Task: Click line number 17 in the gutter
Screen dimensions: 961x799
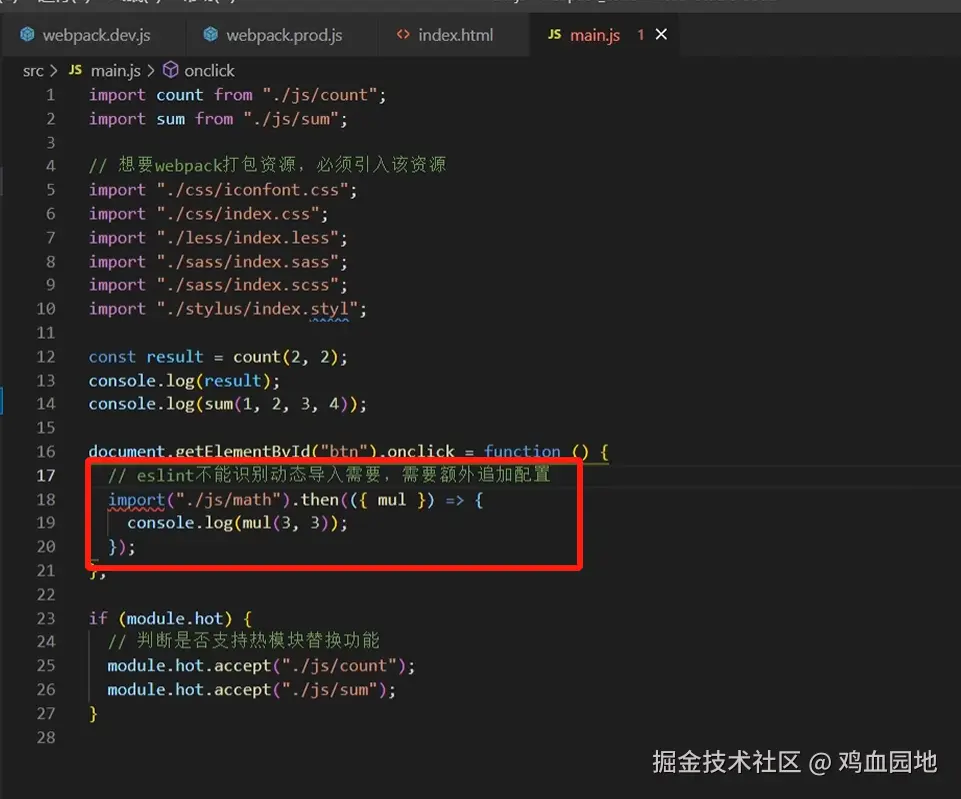Action: [46, 475]
